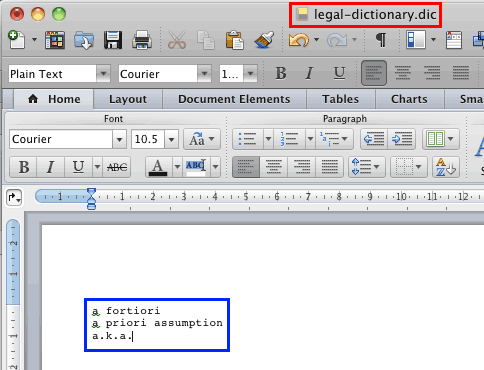Screen dimensions: 484x370
Task: Click the tab stop selector at ruler corner
Action: coord(14,198)
